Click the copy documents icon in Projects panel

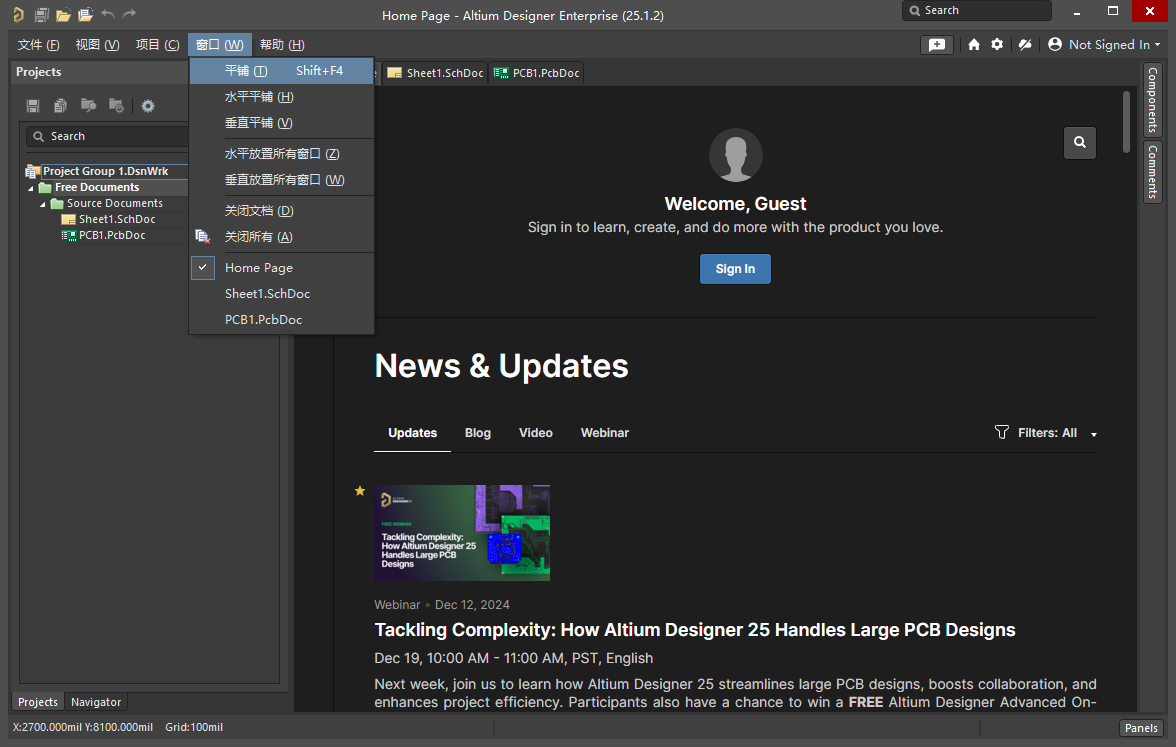tap(61, 106)
